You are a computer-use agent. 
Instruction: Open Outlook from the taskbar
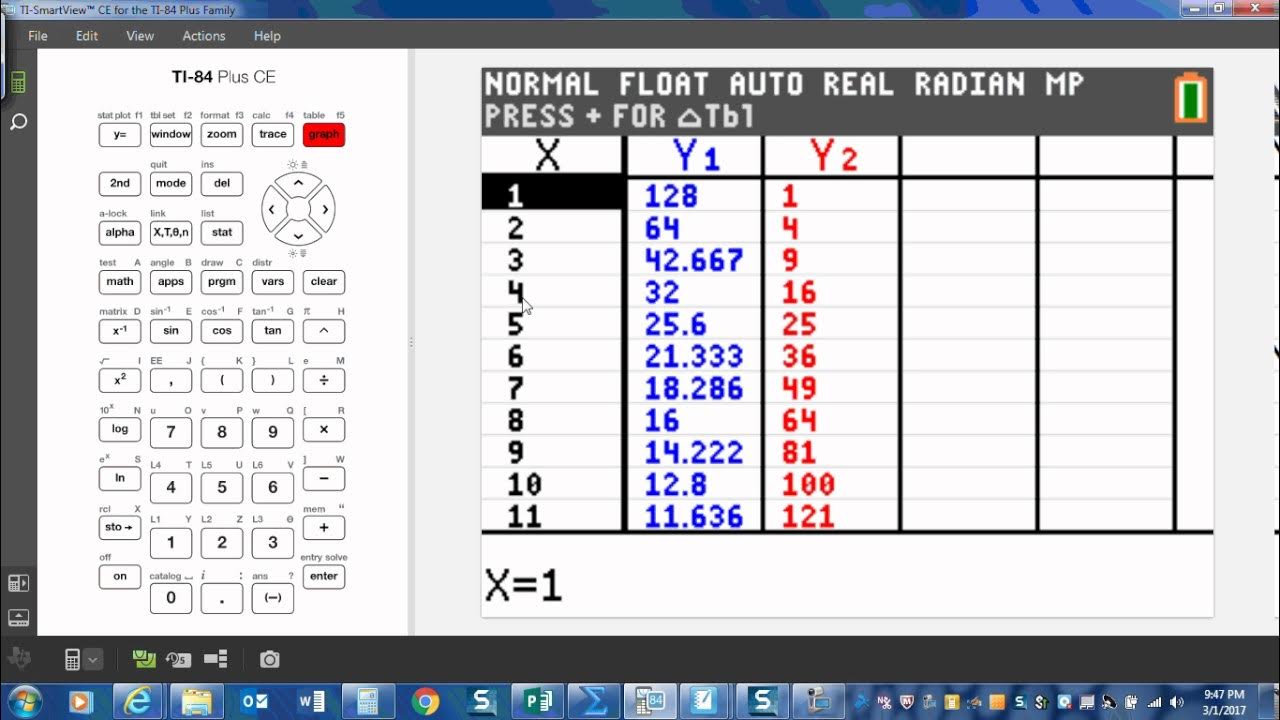(253, 701)
